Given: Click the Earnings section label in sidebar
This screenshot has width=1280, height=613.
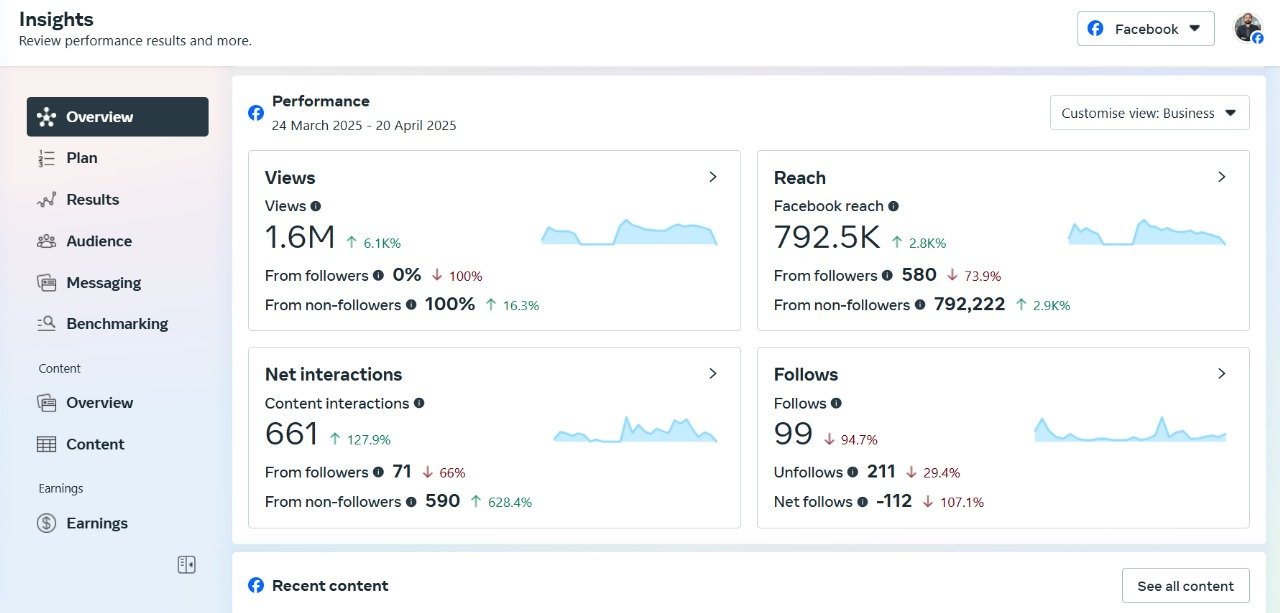Looking at the screenshot, I should (x=61, y=489).
